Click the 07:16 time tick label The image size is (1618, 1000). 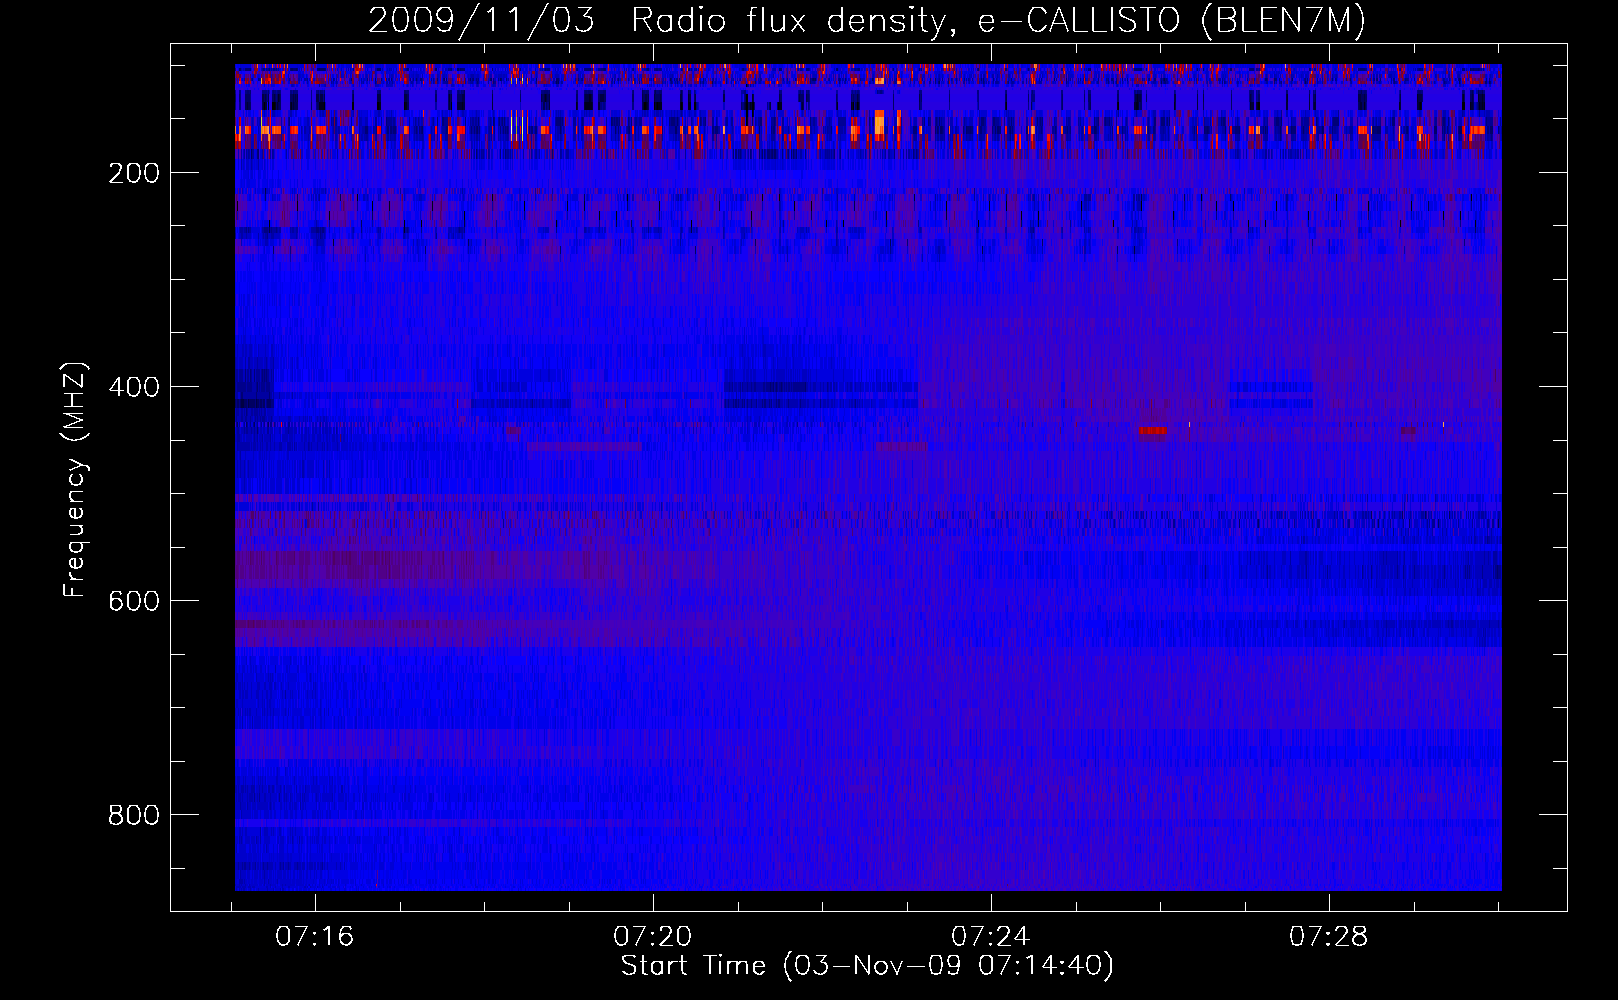pos(315,937)
